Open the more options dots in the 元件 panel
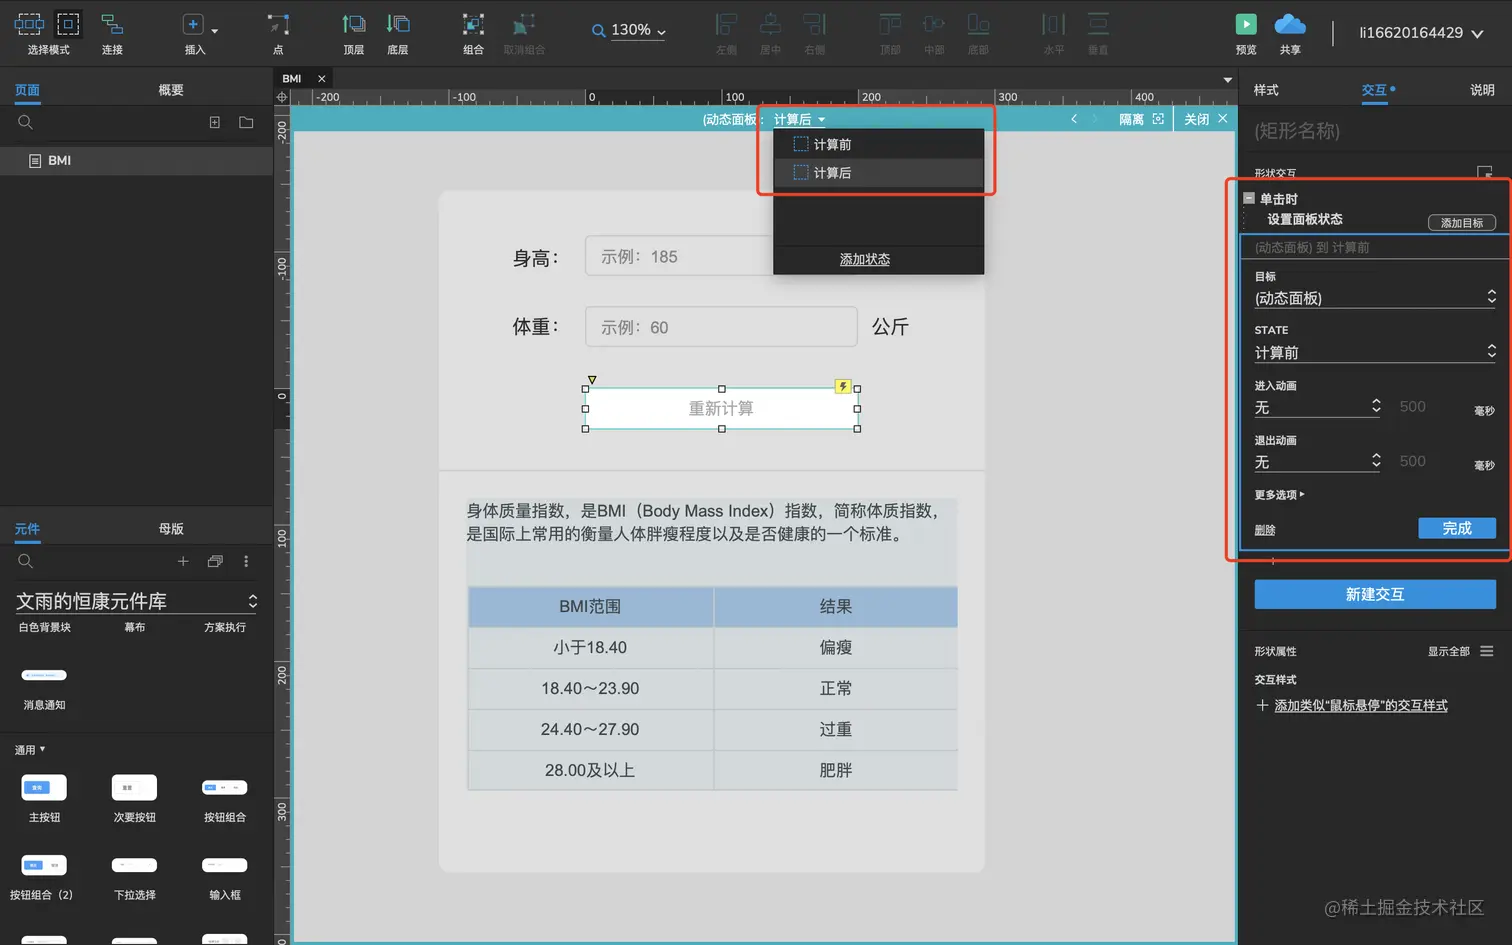Screen dimensions: 1512x945 pos(246,561)
